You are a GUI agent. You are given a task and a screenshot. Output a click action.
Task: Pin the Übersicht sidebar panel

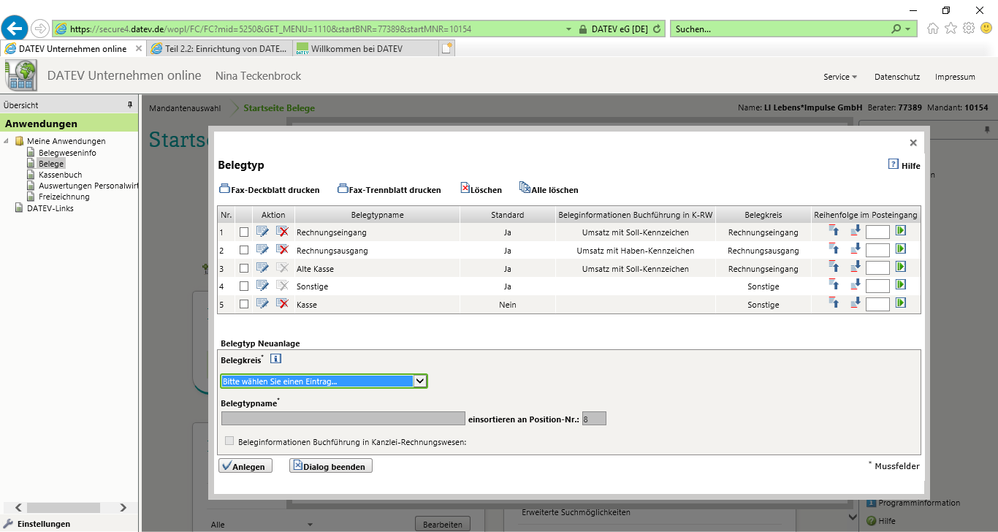(130, 104)
